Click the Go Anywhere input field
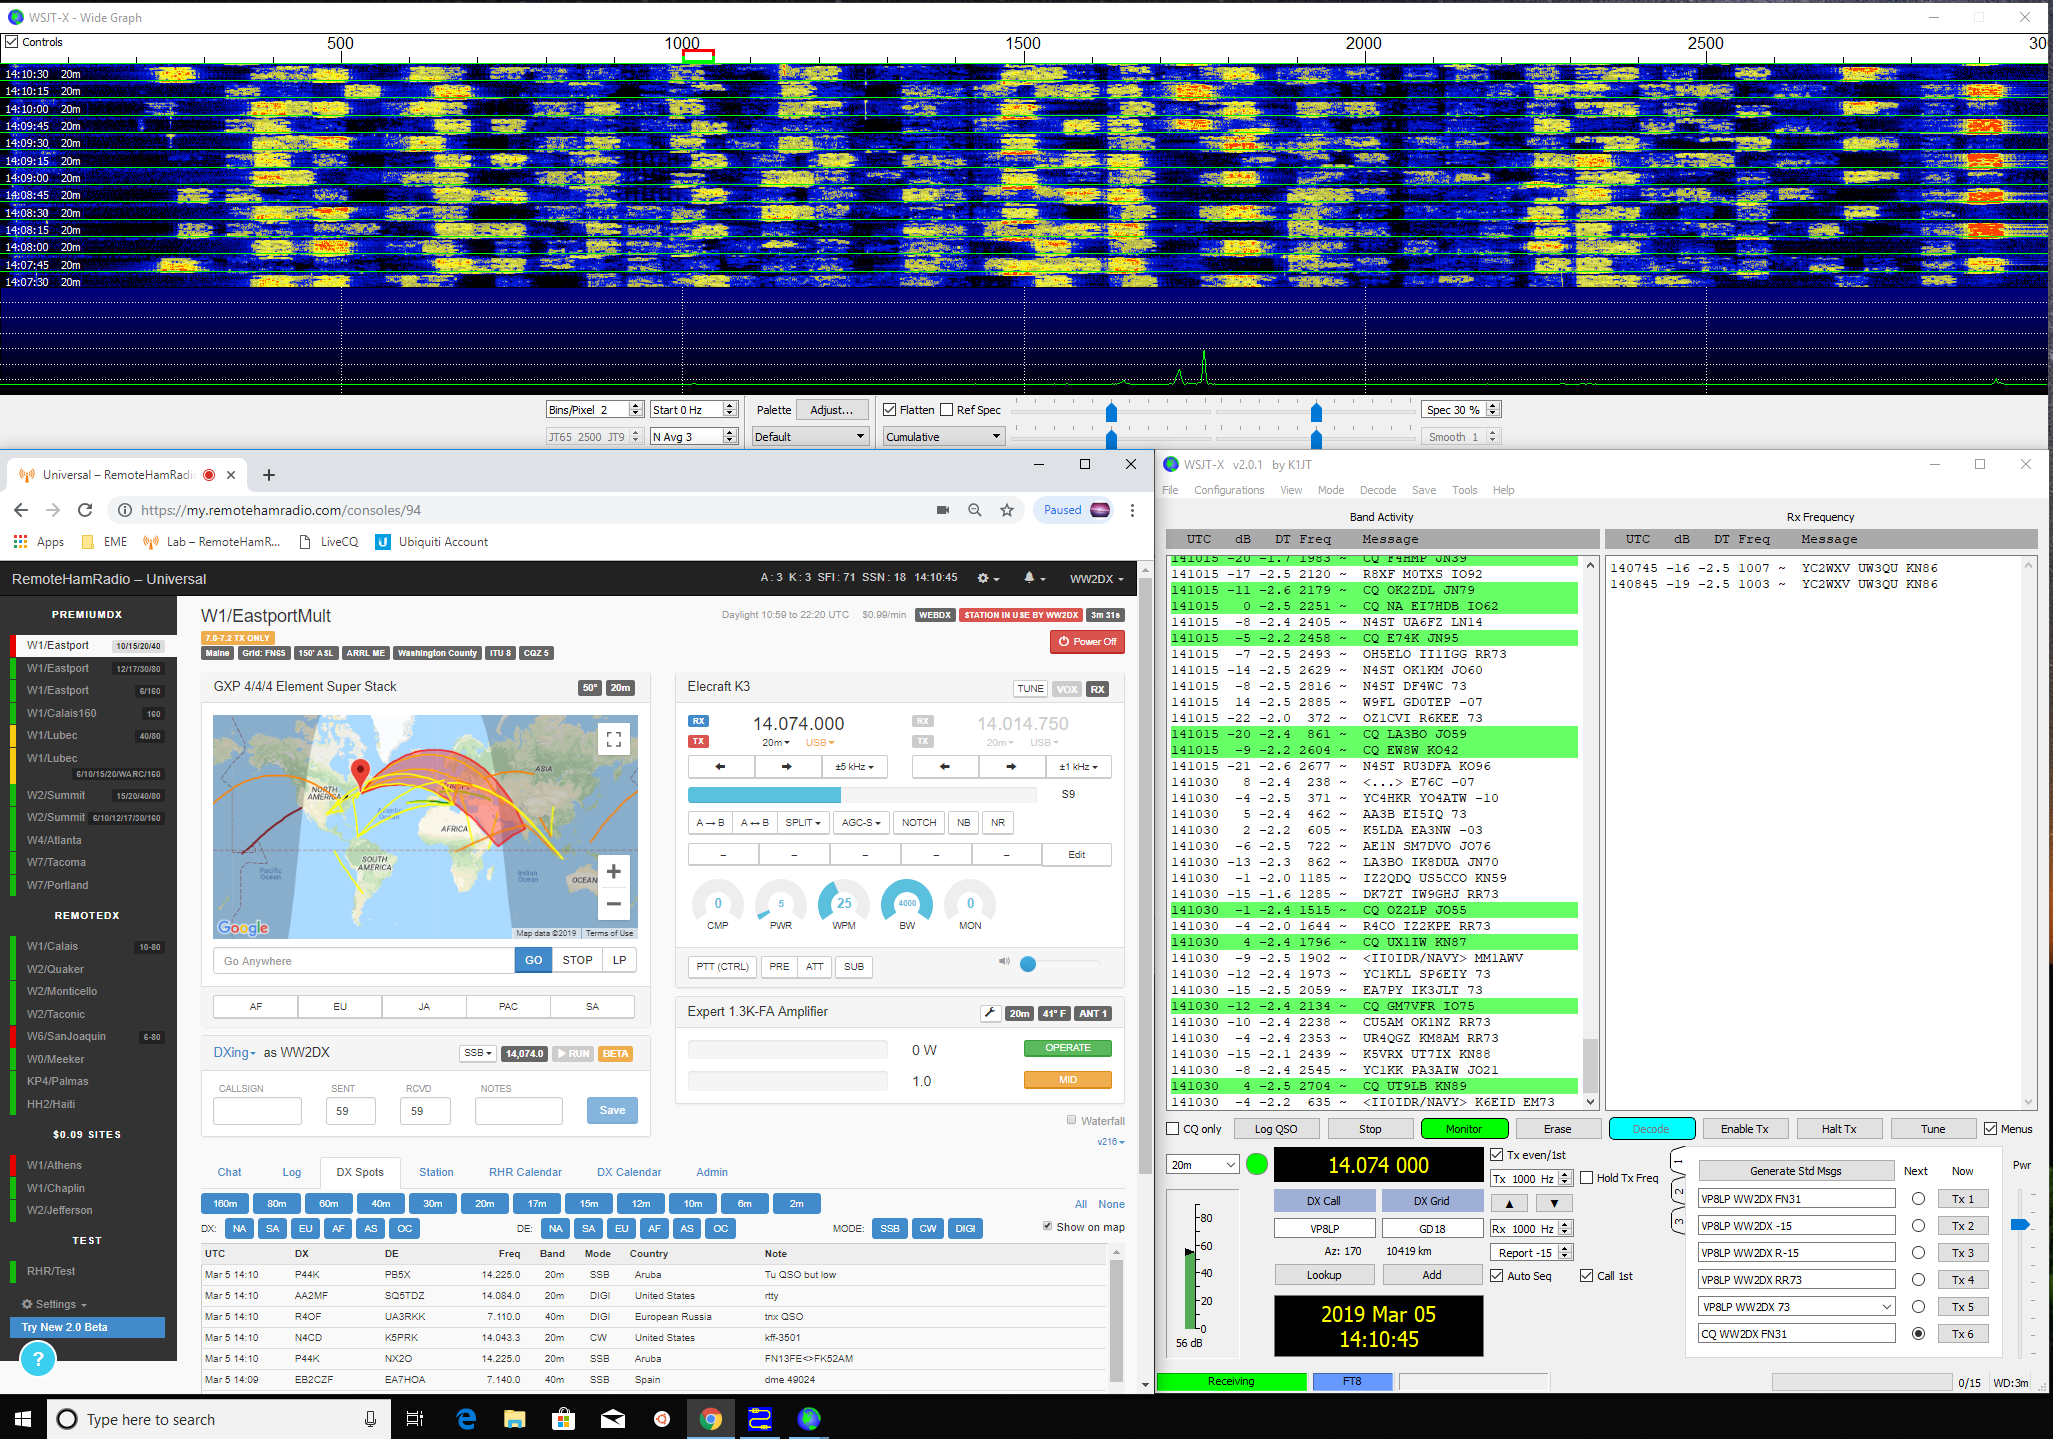Viewport: 2053px width, 1439px height. [364, 960]
